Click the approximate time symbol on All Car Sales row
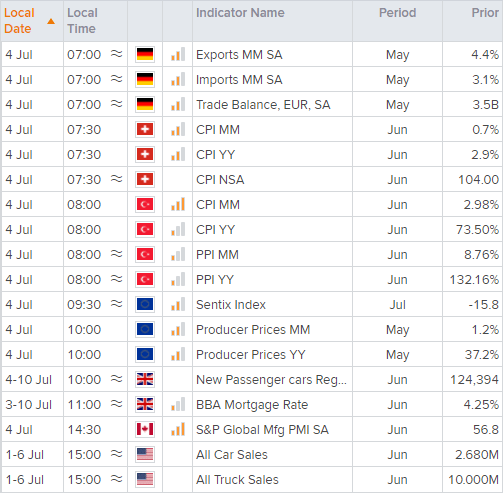This screenshot has width=503, height=493. pos(117,453)
